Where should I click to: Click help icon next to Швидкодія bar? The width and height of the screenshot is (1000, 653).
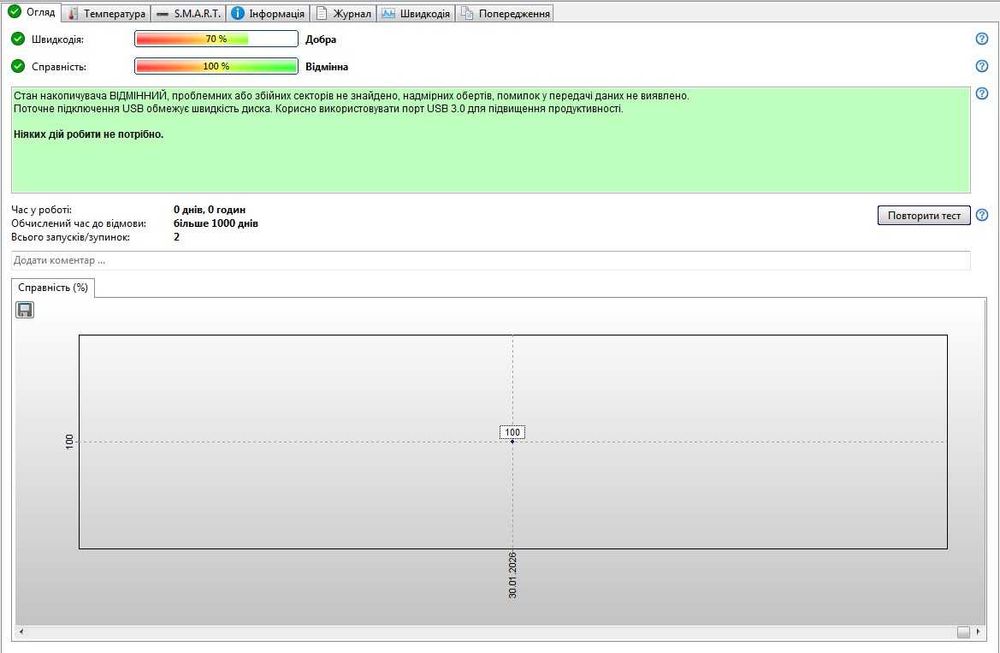[982, 39]
